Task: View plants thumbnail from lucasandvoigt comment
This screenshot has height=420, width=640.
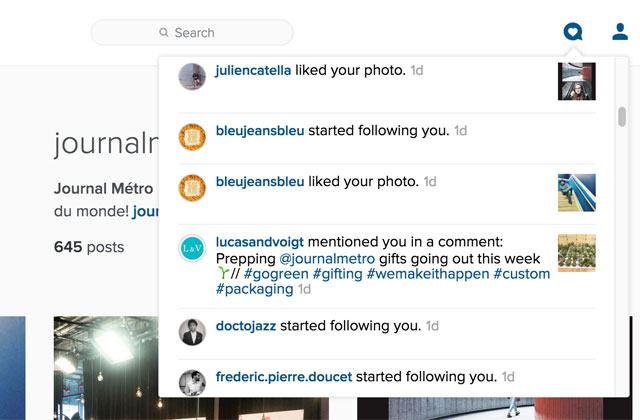Action: (x=577, y=253)
